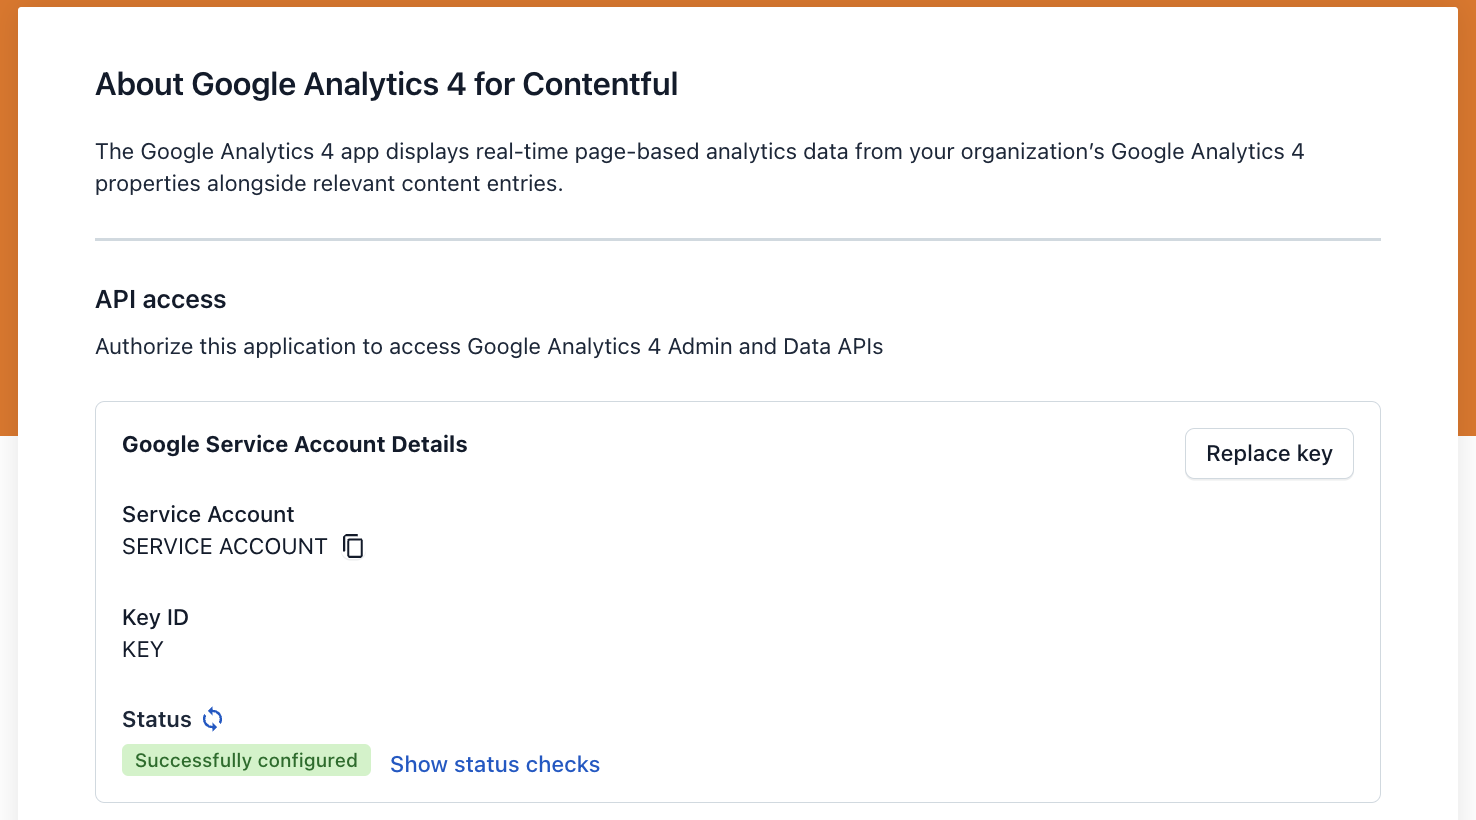Select the SERVICE ACCOUNT value text
This screenshot has width=1476, height=820.
point(224,547)
